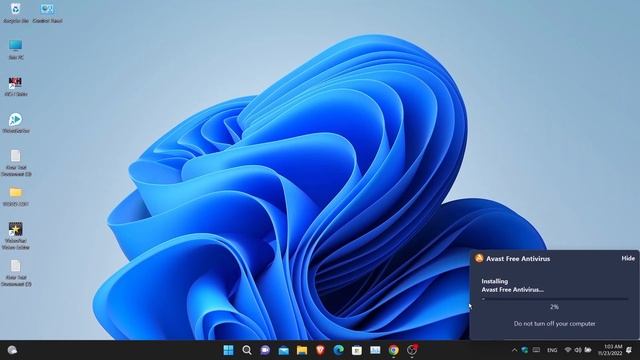Hide the Avast Free Antivirus installer popup
The height and width of the screenshot is (360, 640).
pyautogui.click(x=628, y=258)
